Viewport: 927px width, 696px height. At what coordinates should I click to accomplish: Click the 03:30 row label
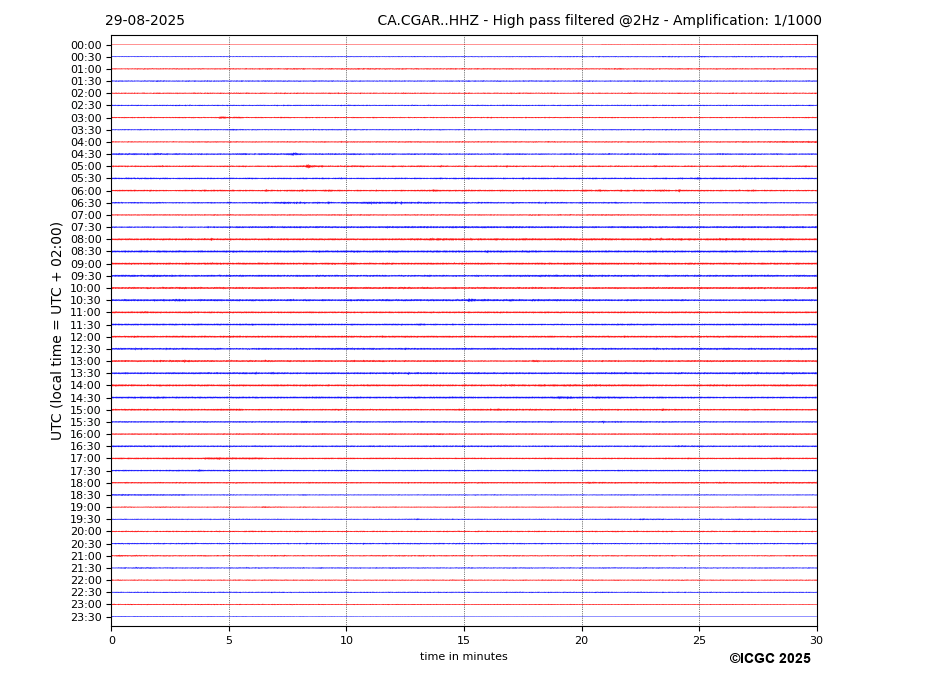pos(86,130)
